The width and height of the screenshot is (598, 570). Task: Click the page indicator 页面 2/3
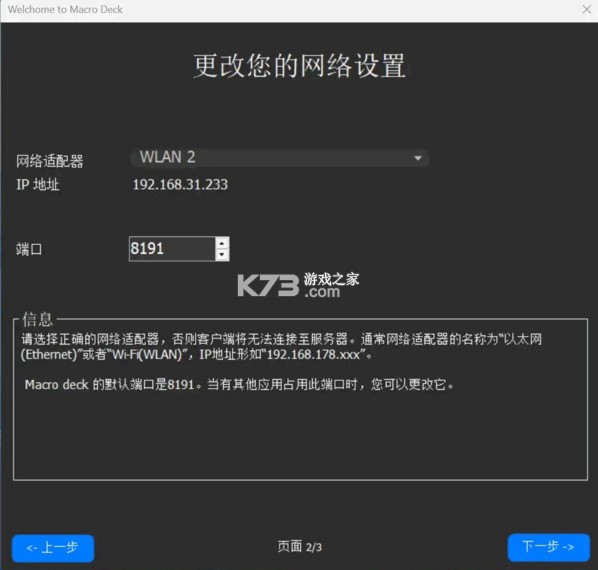(299, 547)
